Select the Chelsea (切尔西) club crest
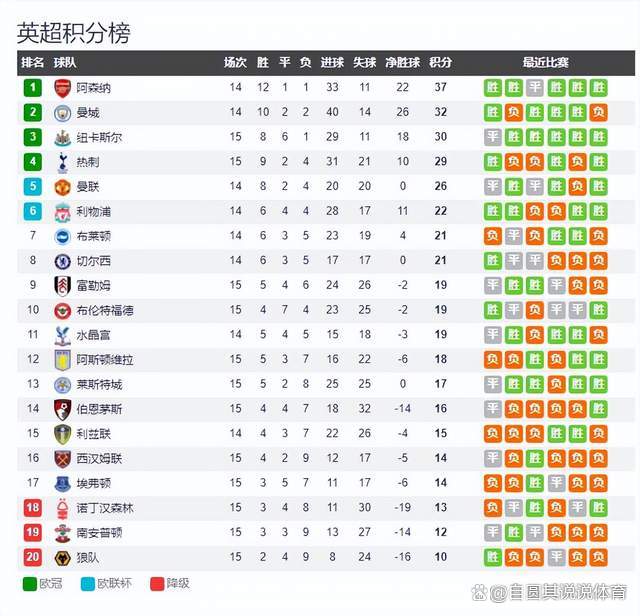Viewport: 640px width, 616px height. coord(62,260)
